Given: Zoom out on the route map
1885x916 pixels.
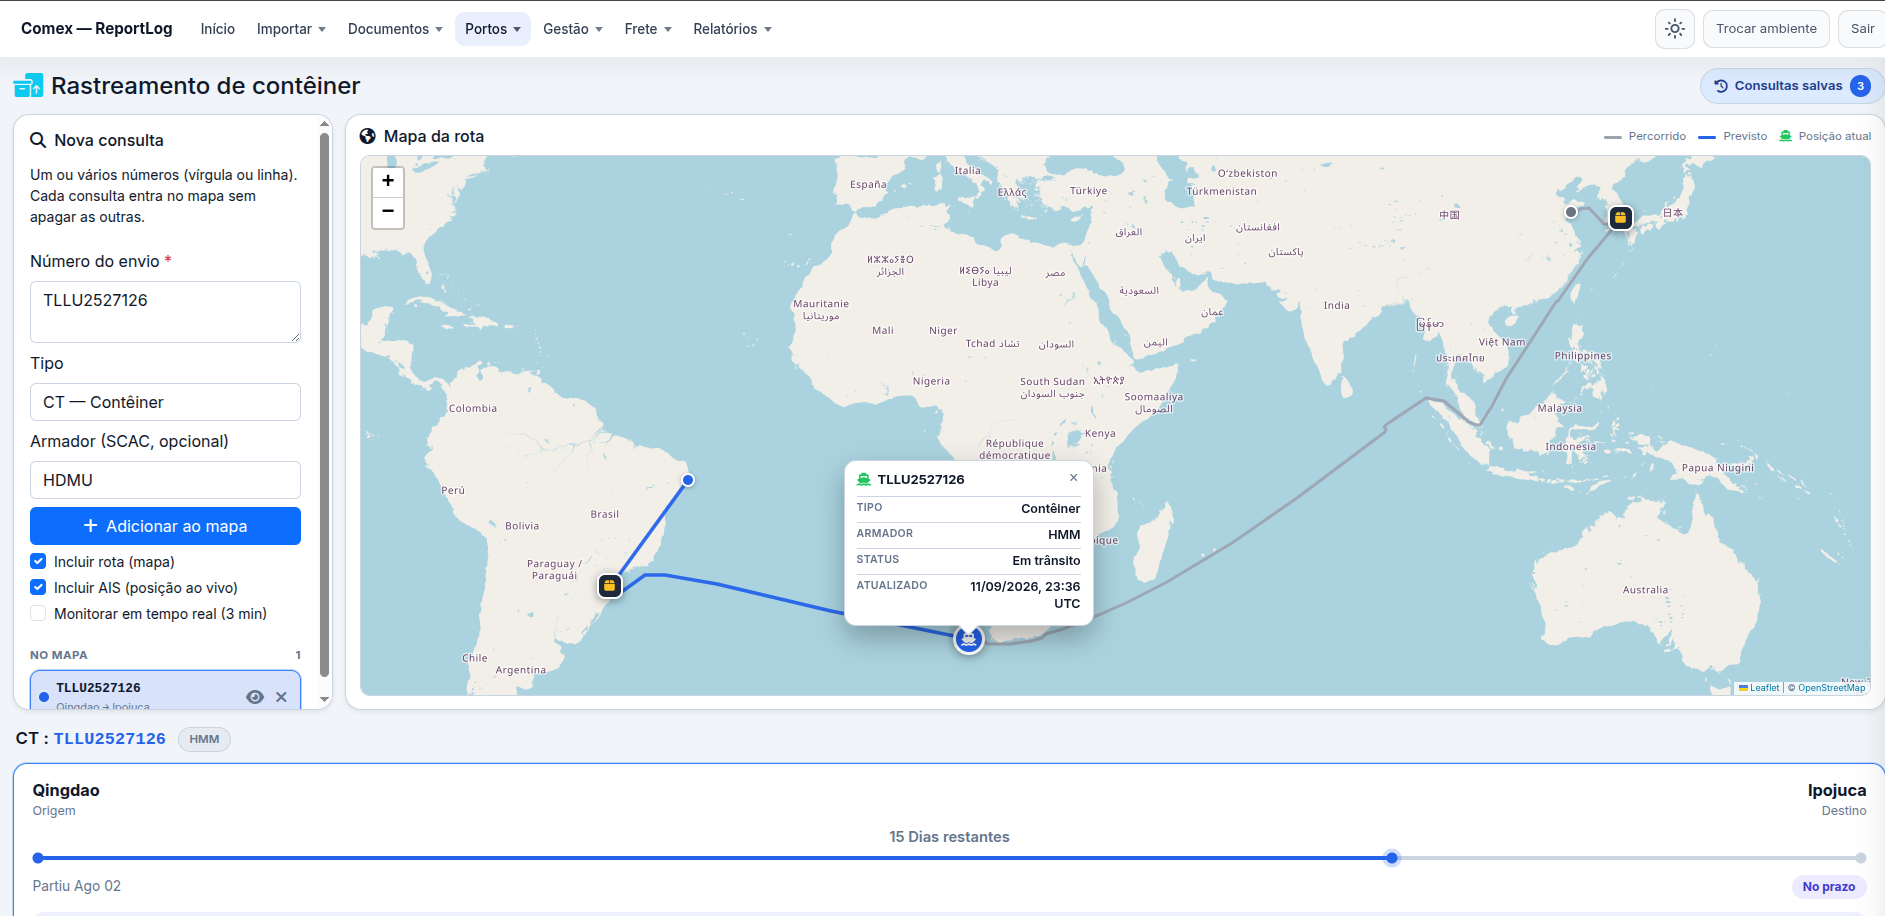Looking at the screenshot, I should point(388,212).
